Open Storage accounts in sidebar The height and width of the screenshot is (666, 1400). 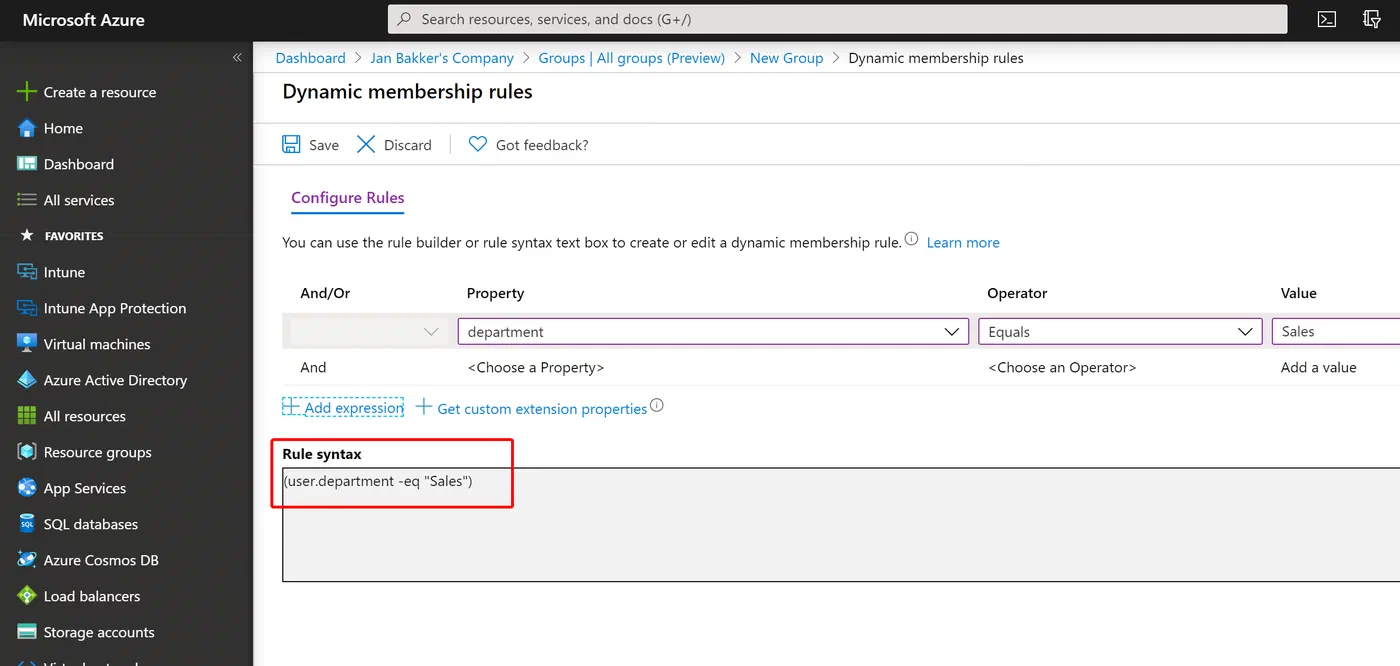point(99,632)
